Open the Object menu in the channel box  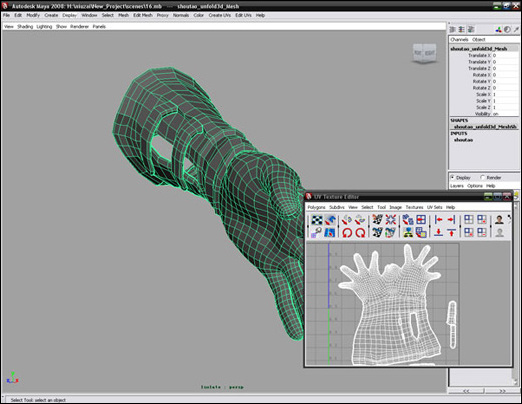click(x=479, y=40)
